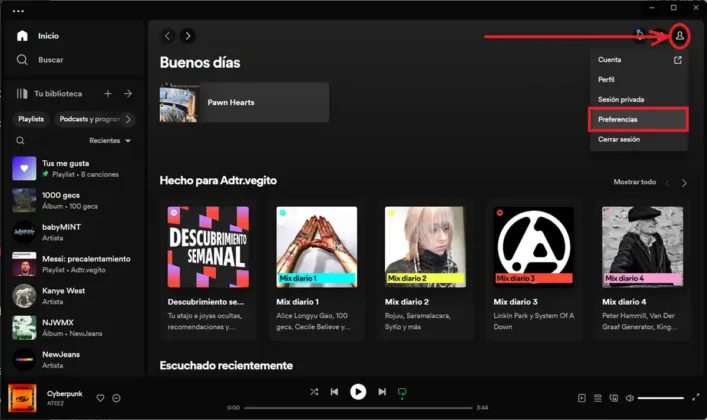Maximize the Spotify window
This screenshot has width=707, height=420.
674,8
